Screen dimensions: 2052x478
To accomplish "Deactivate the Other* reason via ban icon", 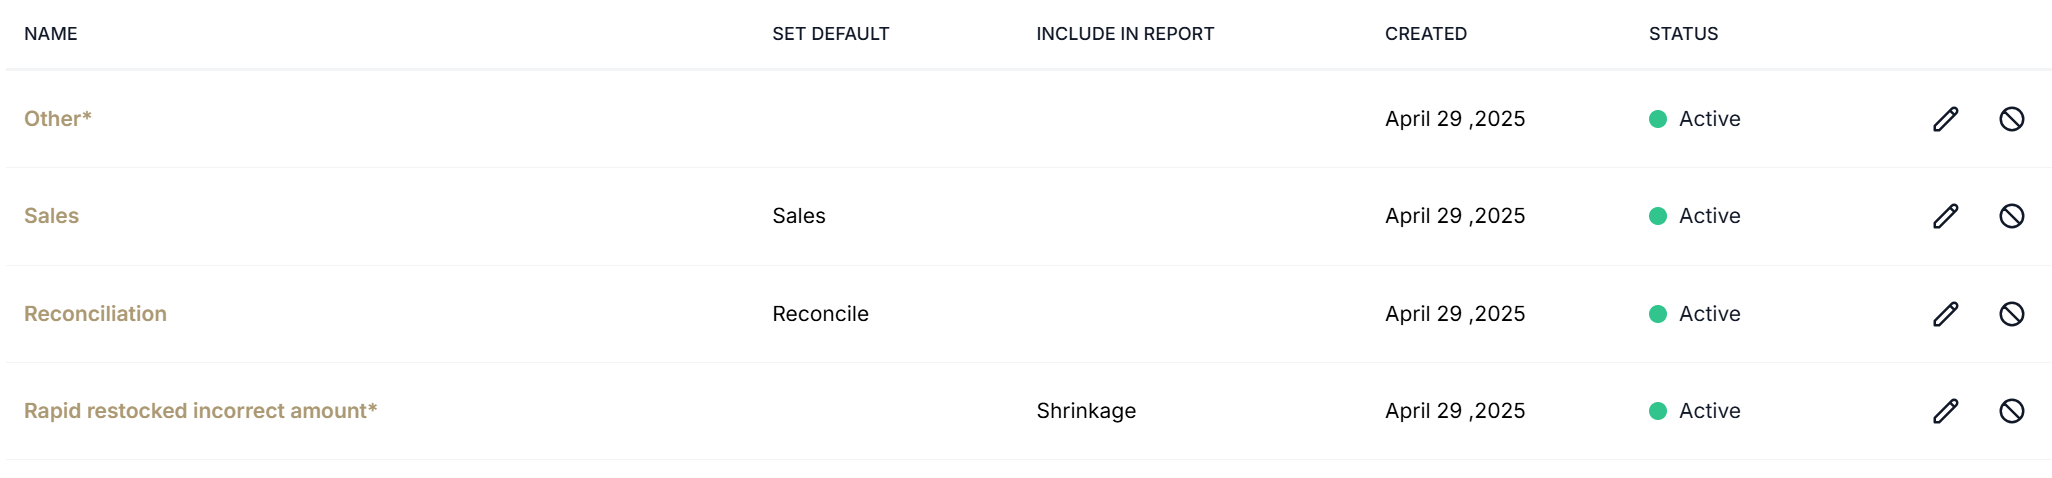I will [x=2011, y=119].
